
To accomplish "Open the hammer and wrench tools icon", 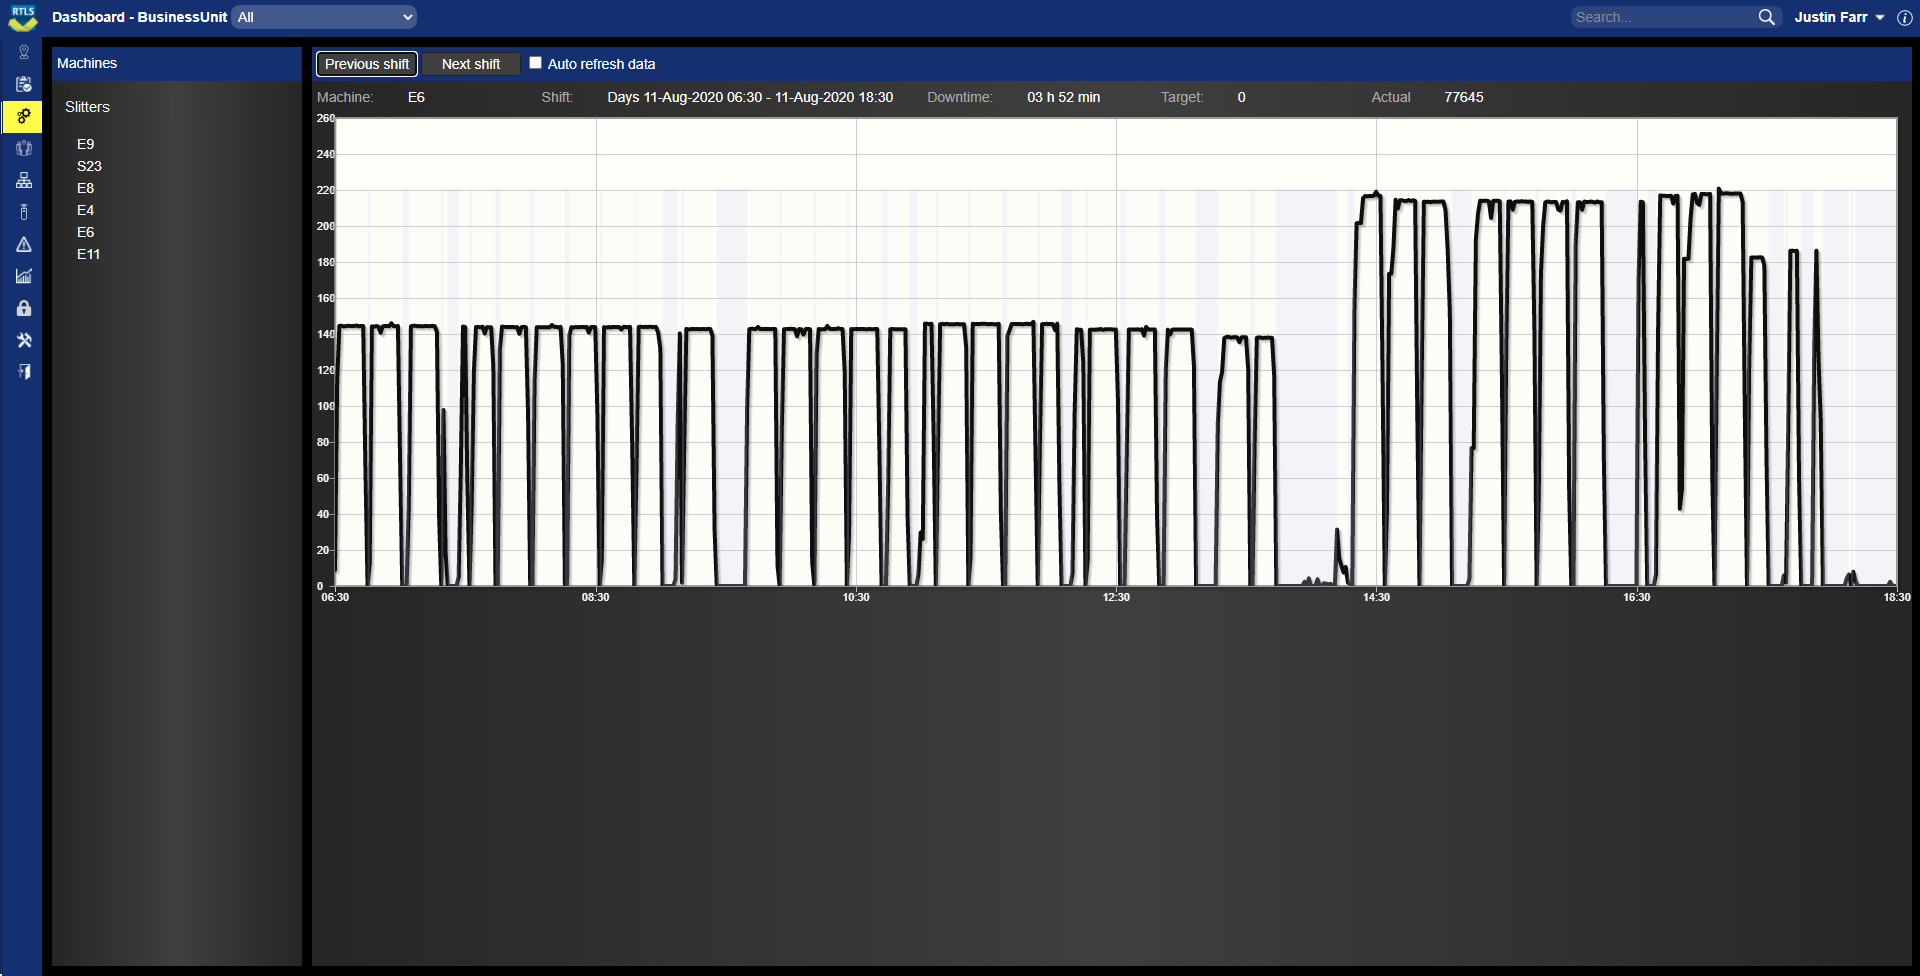I will click(x=24, y=340).
